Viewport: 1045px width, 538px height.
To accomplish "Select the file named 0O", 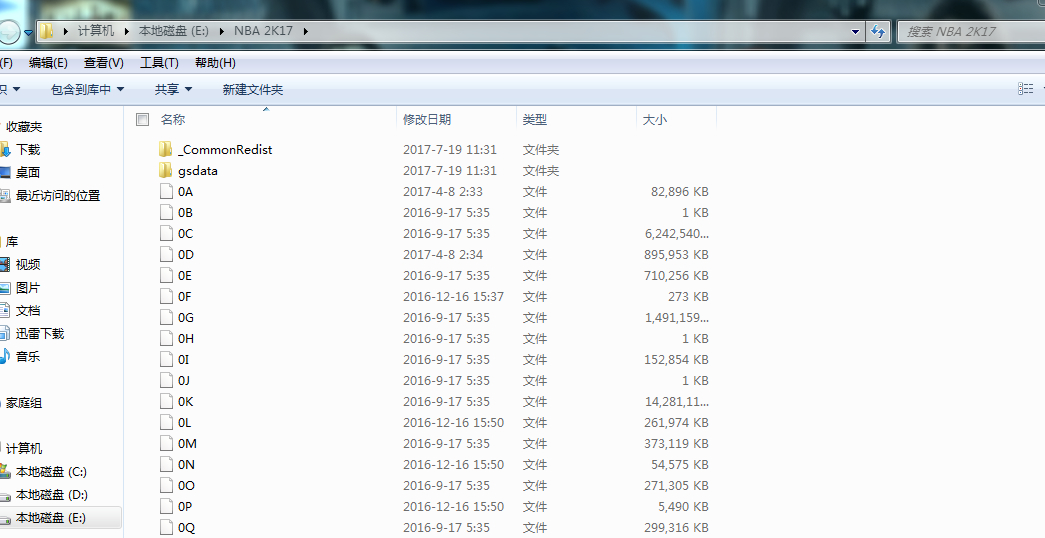I will 186,485.
